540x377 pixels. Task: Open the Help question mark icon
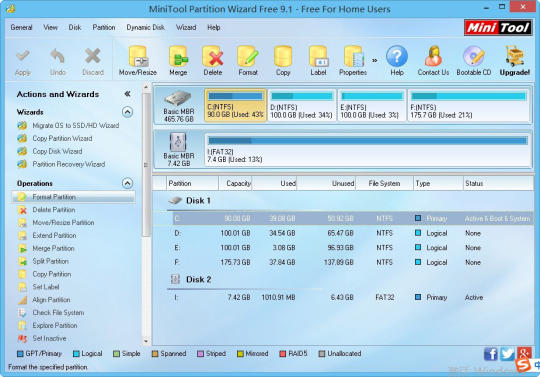coord(397,56)
